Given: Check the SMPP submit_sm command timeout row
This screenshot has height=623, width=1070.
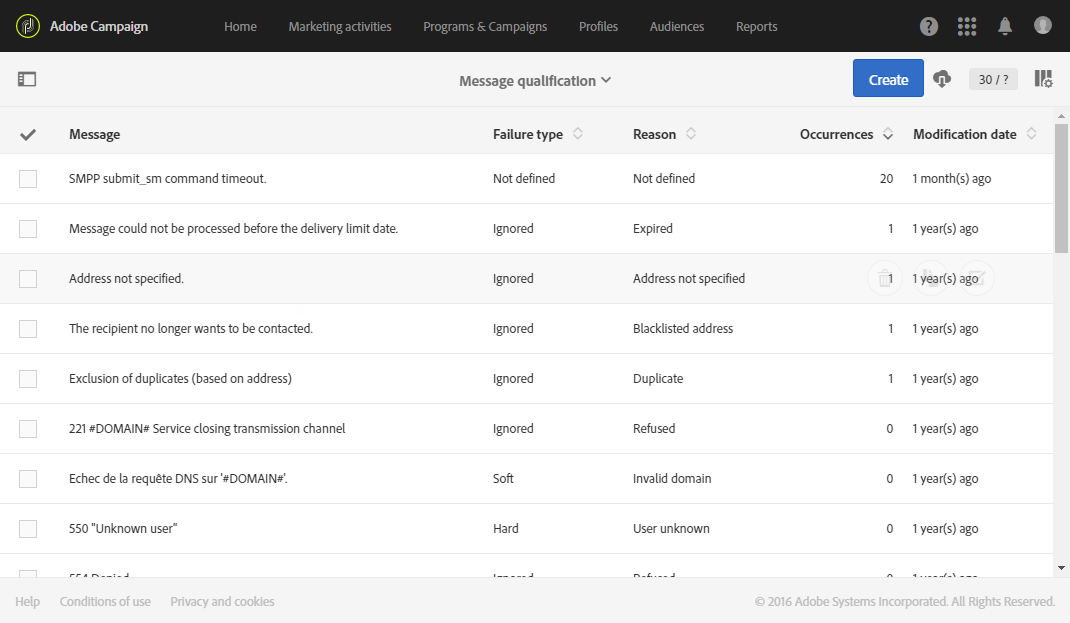Looking at the screenshot, I should pos(28,179).
